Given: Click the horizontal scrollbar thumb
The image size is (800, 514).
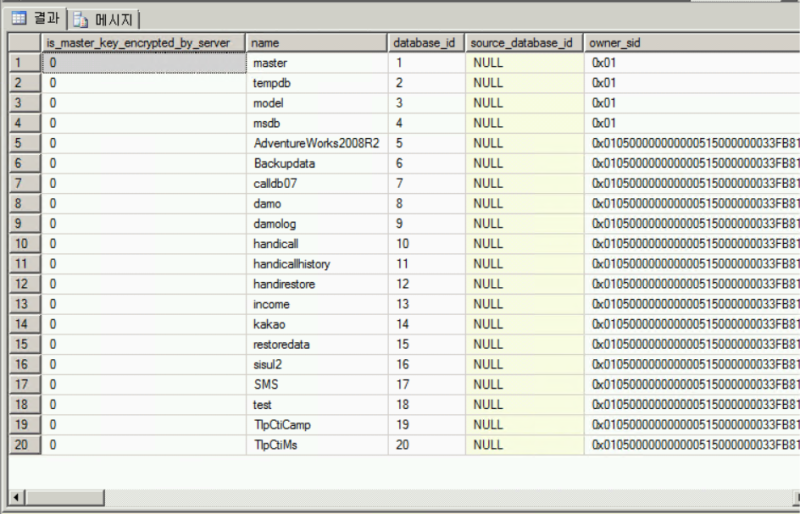Looking at the screenshot, I should [x=64, y=497].
